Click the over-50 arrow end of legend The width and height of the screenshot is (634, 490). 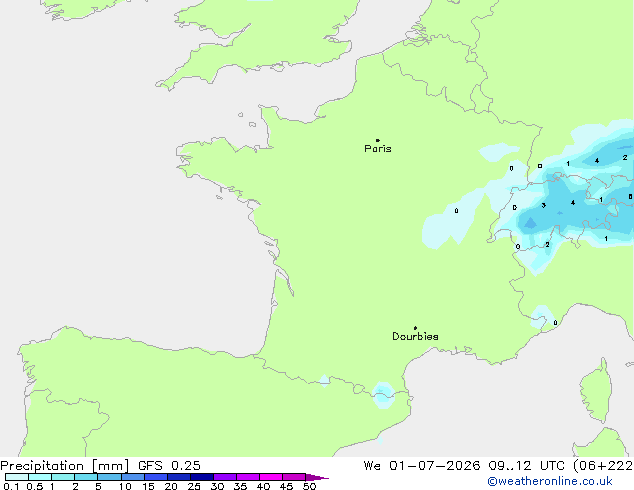pos(317,477)
